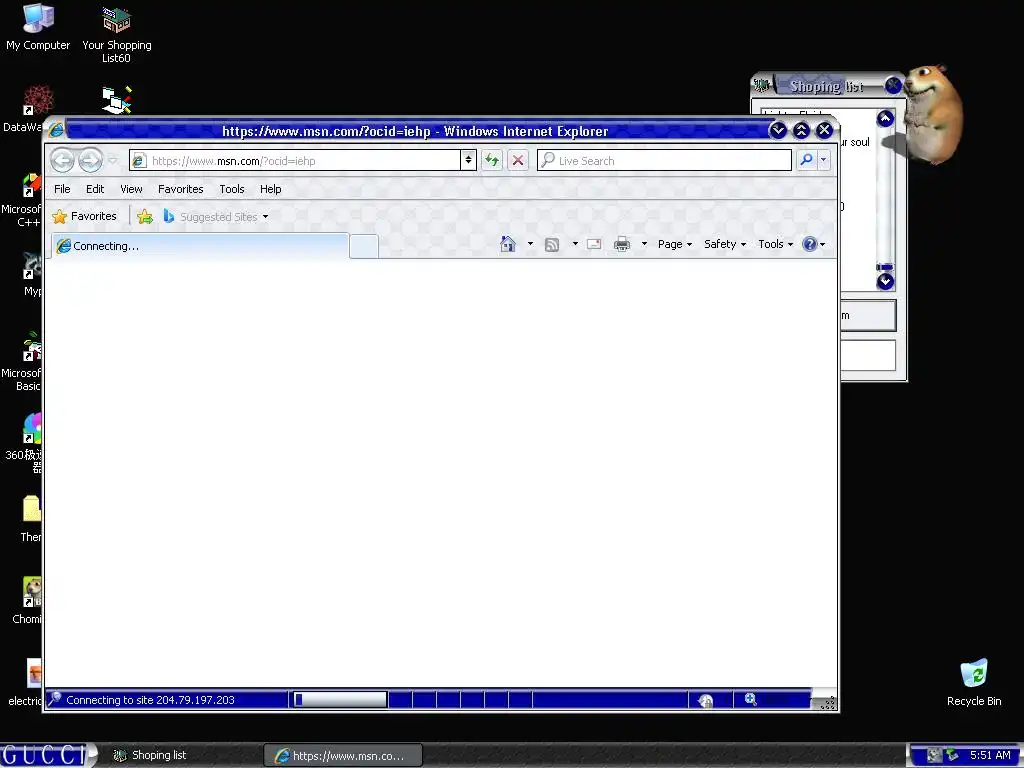
Task: Switch to msn.com Internet Explorer taskbar button
Action: (343, 756)
